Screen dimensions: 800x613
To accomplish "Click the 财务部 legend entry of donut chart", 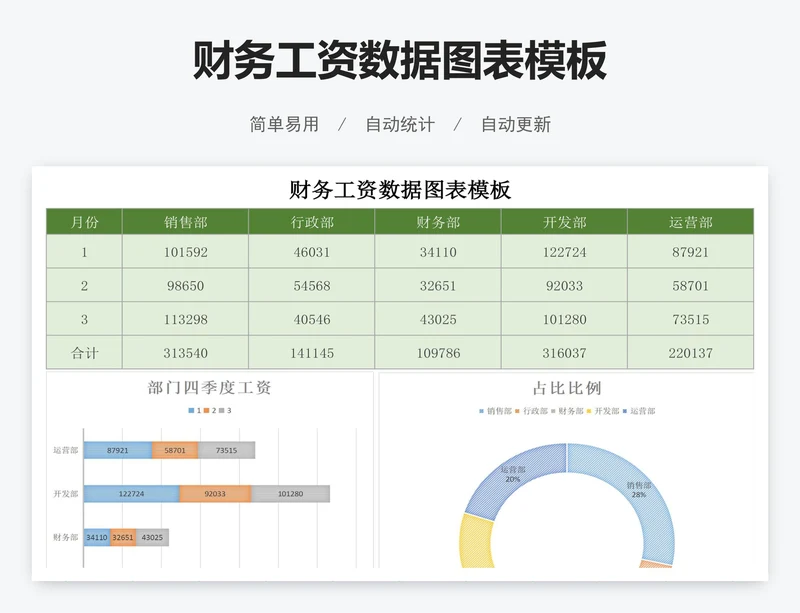I will pos(567,411).
